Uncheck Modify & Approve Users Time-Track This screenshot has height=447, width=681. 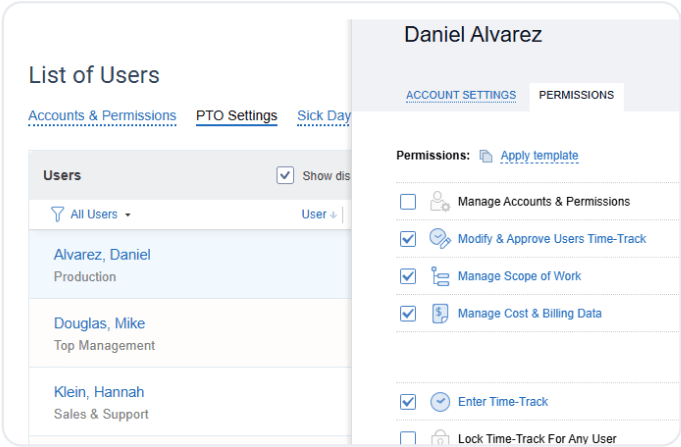point(408,239)
